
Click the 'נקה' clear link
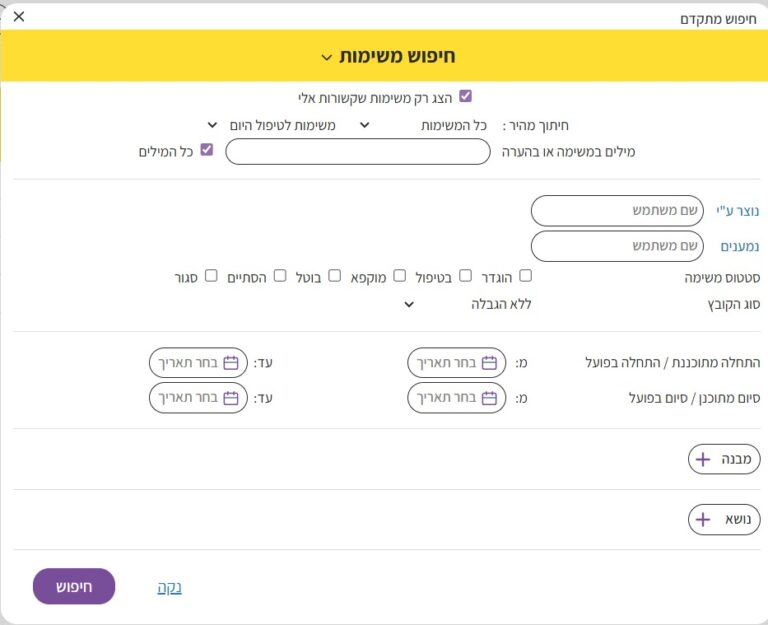tap(169, 588)
